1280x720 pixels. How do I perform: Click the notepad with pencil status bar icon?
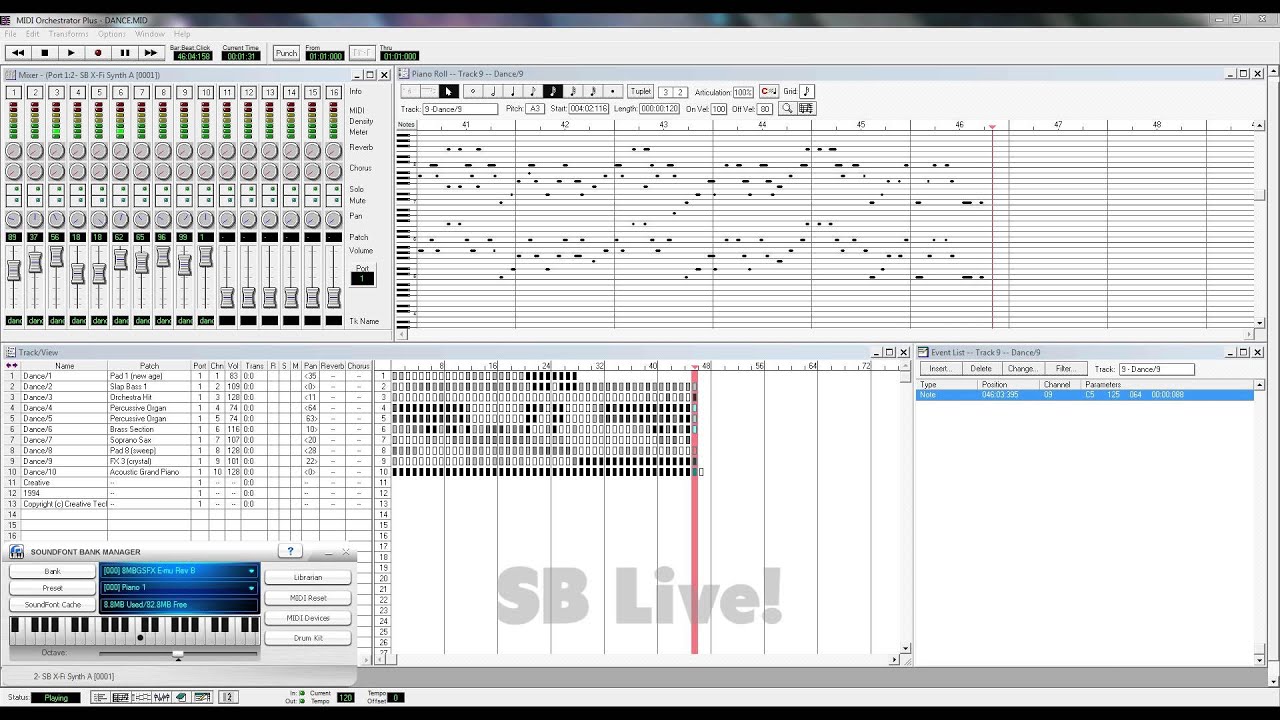click(x=201, y=697)
